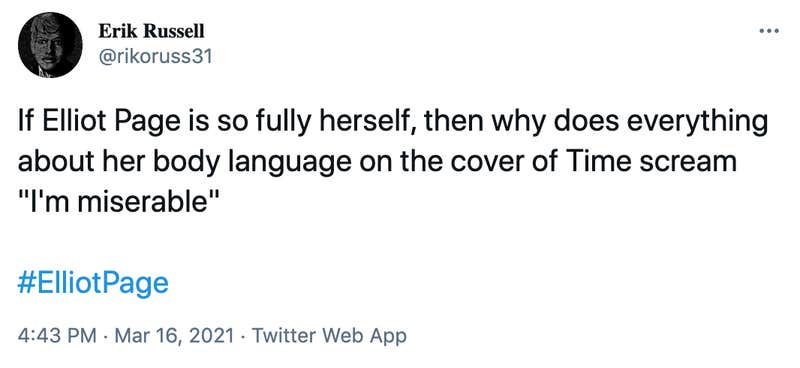This screenshot has width=800, height=368.
Task: Click the word "Time" in the tweet
Action: pos(578,163)
